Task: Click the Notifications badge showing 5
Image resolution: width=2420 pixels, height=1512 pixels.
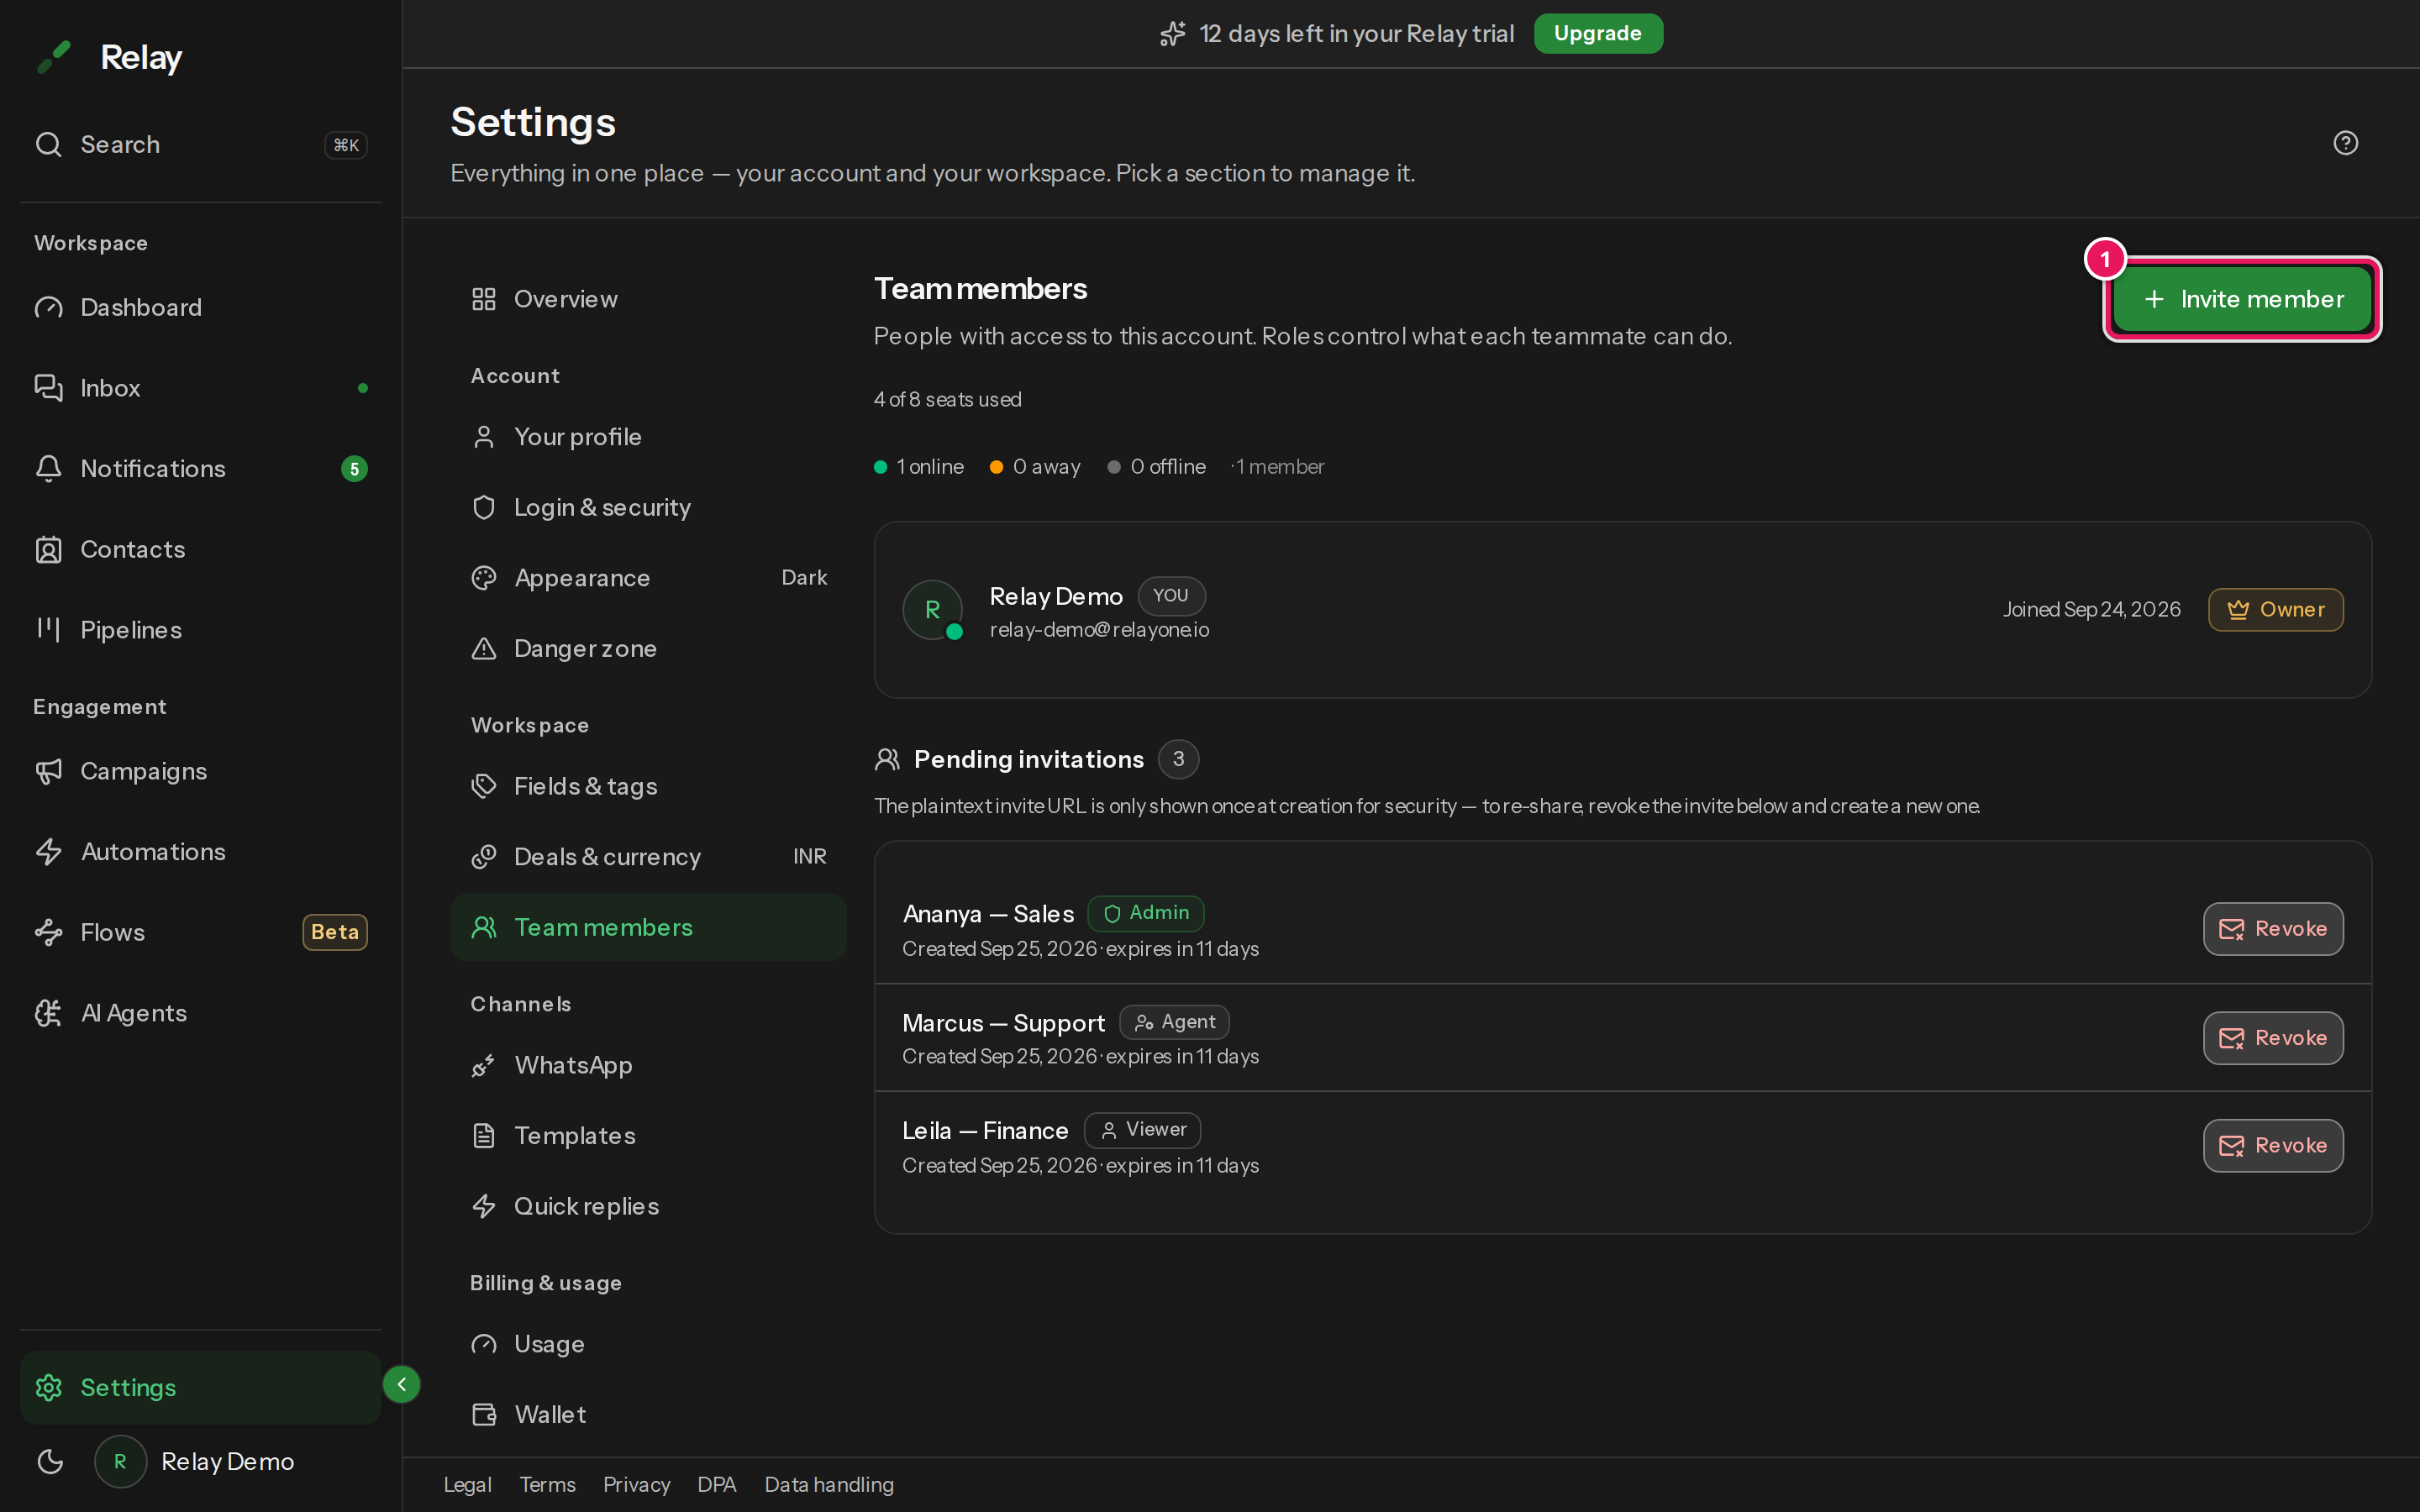Action: tap(354, 469)
